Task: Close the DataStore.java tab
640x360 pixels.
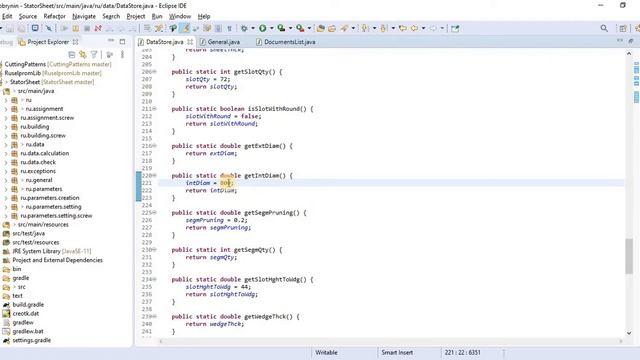Action: pyautogui.click(x=190, y=42)
